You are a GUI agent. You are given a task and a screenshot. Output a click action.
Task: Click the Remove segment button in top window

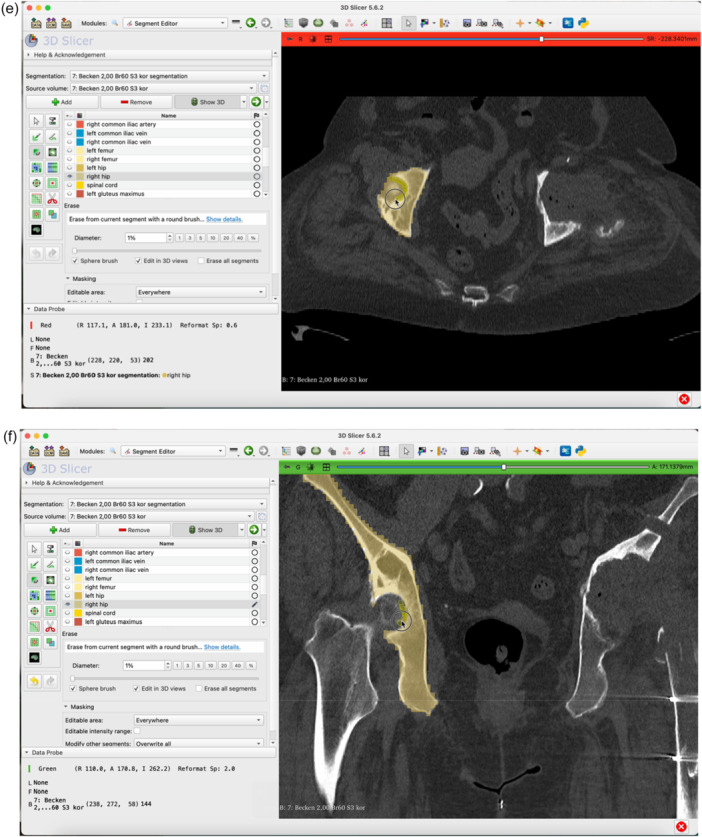(x=136, y=102)
